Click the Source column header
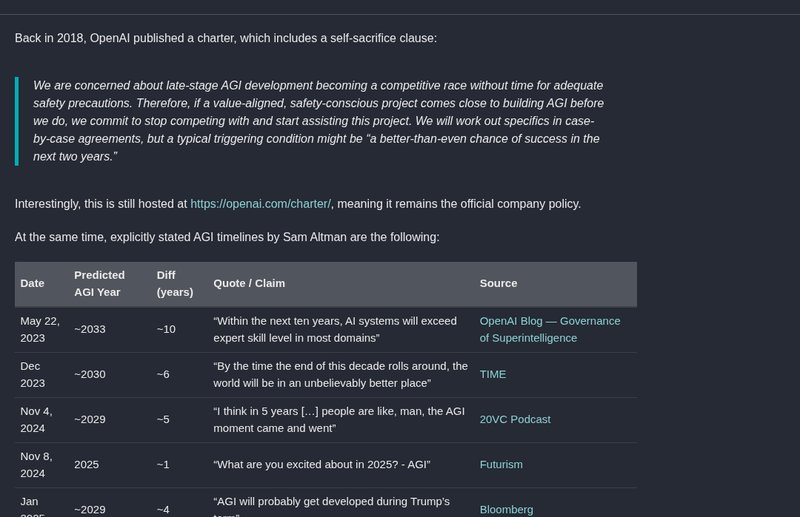Viewport: 800px width, 517px height. click(x=498, y=283)
